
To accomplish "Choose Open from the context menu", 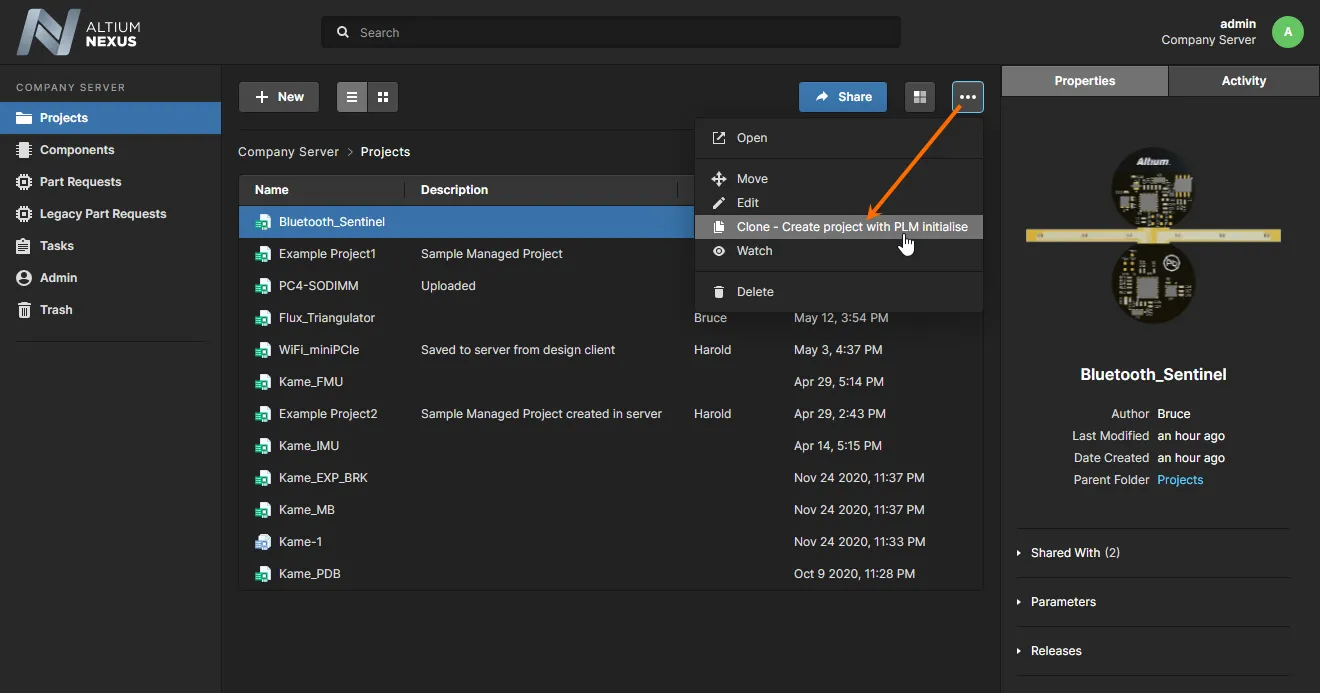I will tap(839, 138).
